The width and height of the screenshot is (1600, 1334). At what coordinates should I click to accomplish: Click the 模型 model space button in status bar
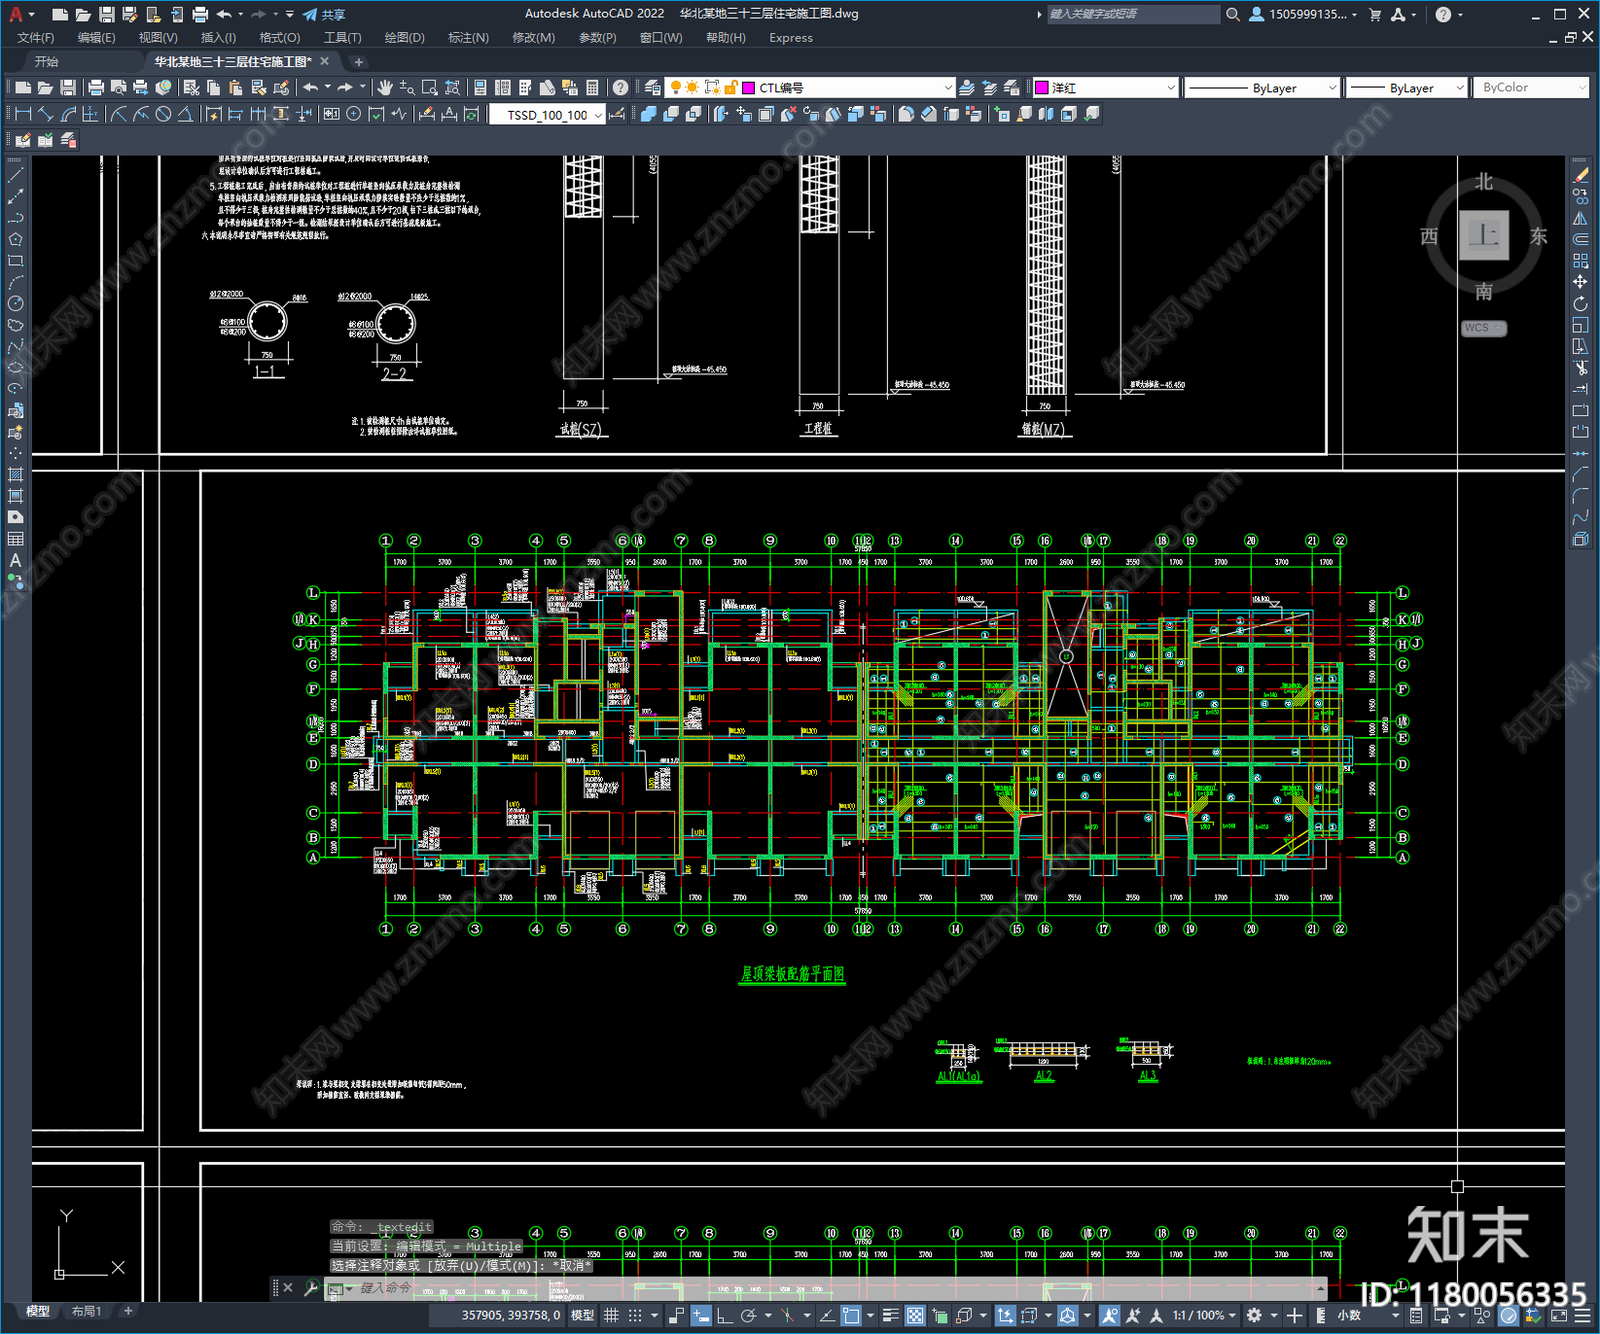tap(582, 1315)
